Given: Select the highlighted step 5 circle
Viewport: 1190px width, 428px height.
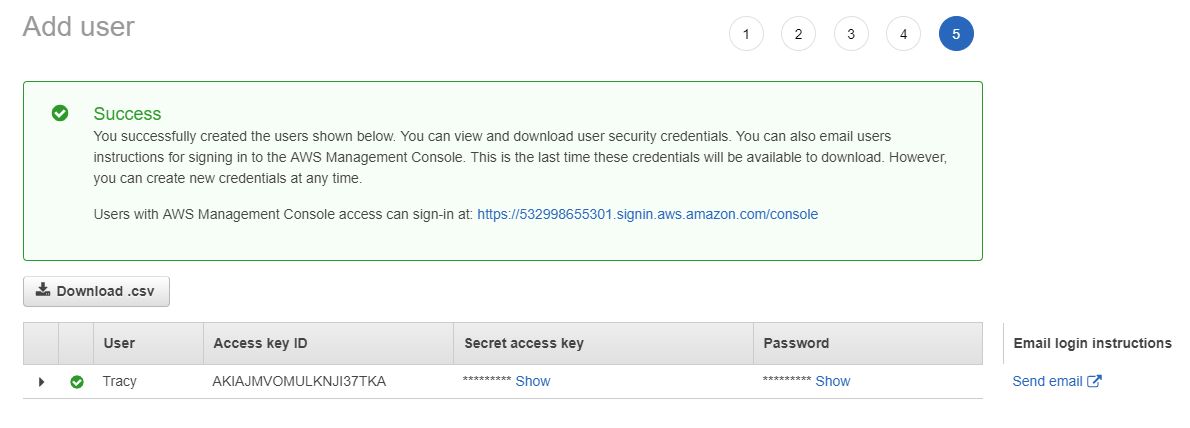Looking at the screenshot, I should pos(956,34).
